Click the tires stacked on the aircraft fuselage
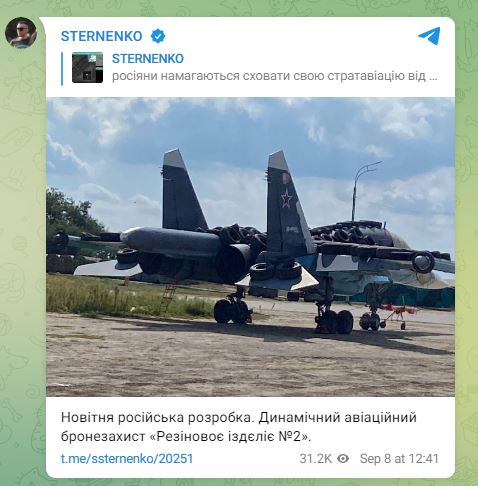This screenshot has width=478, height=486. point(347,232)
